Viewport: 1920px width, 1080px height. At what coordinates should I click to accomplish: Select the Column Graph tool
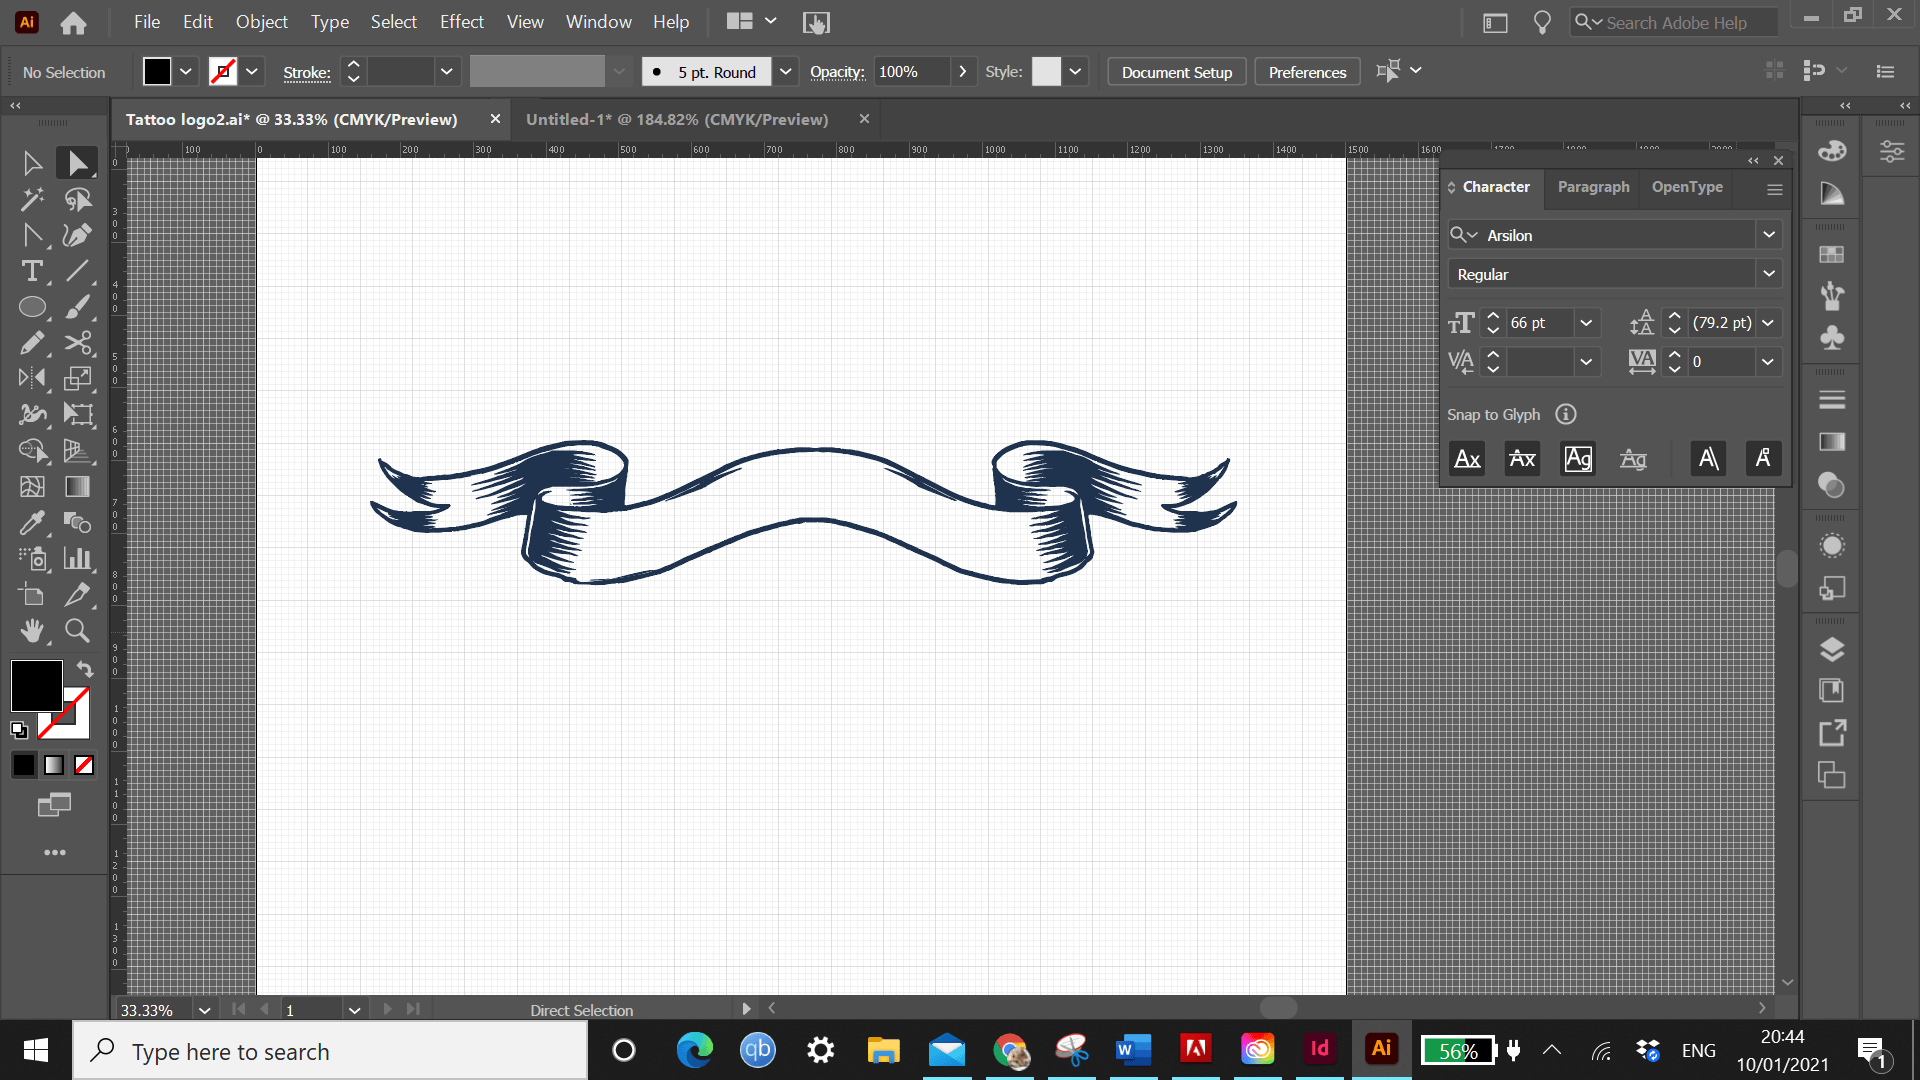point(77,558)
